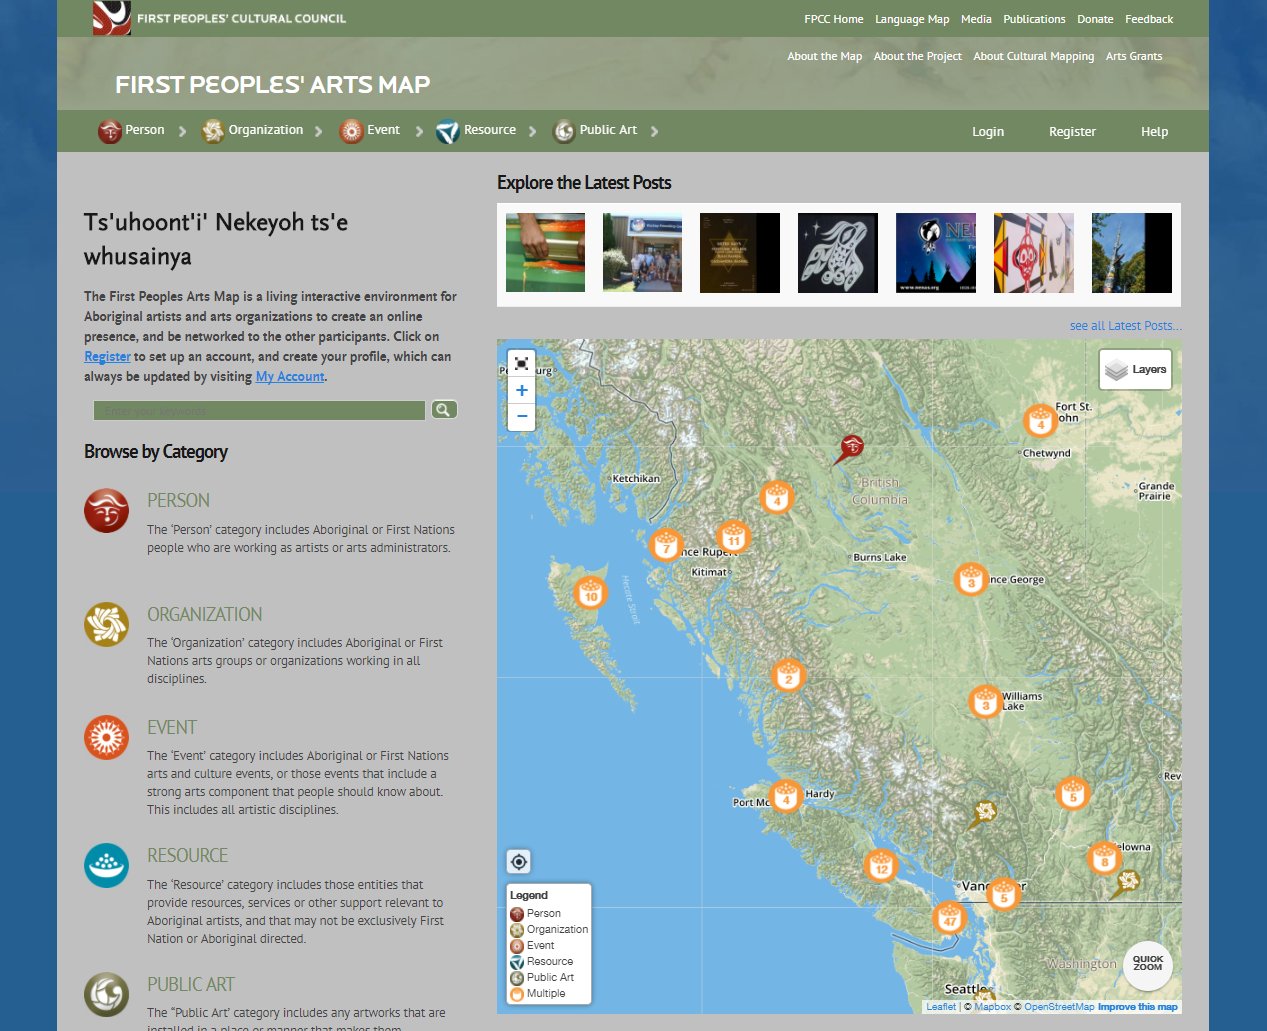Click the map zoom-in control
Screen dimensions: 1267x1031
pos(520,390)
